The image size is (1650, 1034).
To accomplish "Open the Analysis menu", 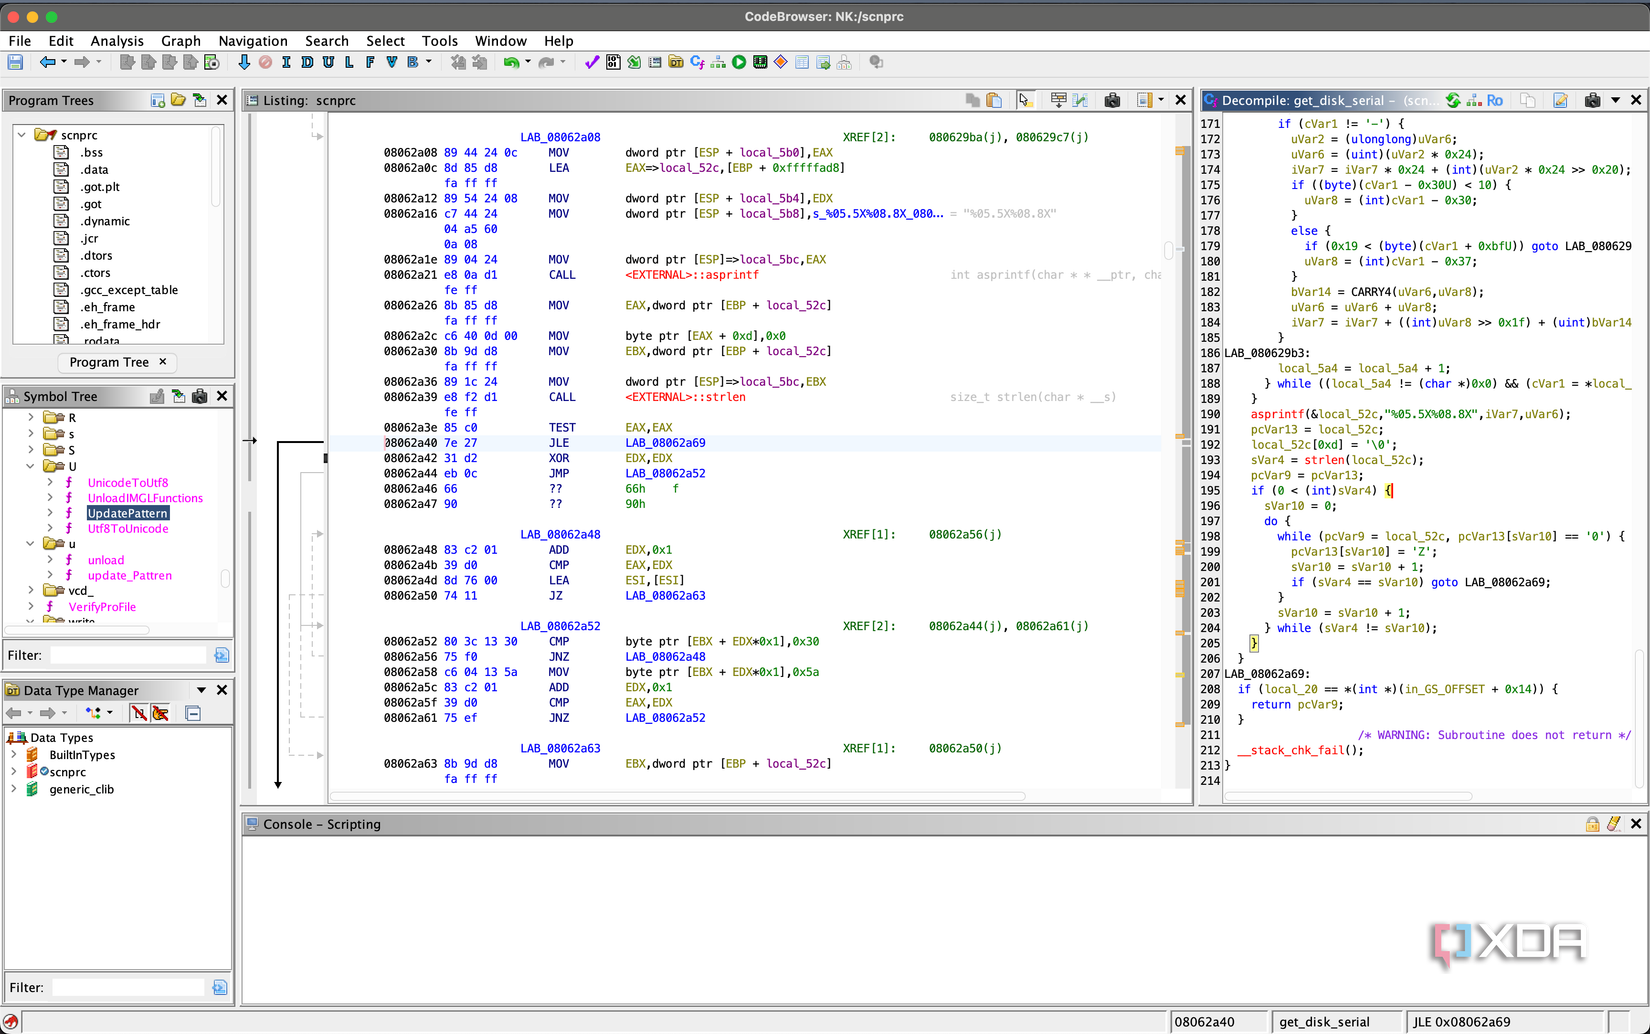I will 117,41.
